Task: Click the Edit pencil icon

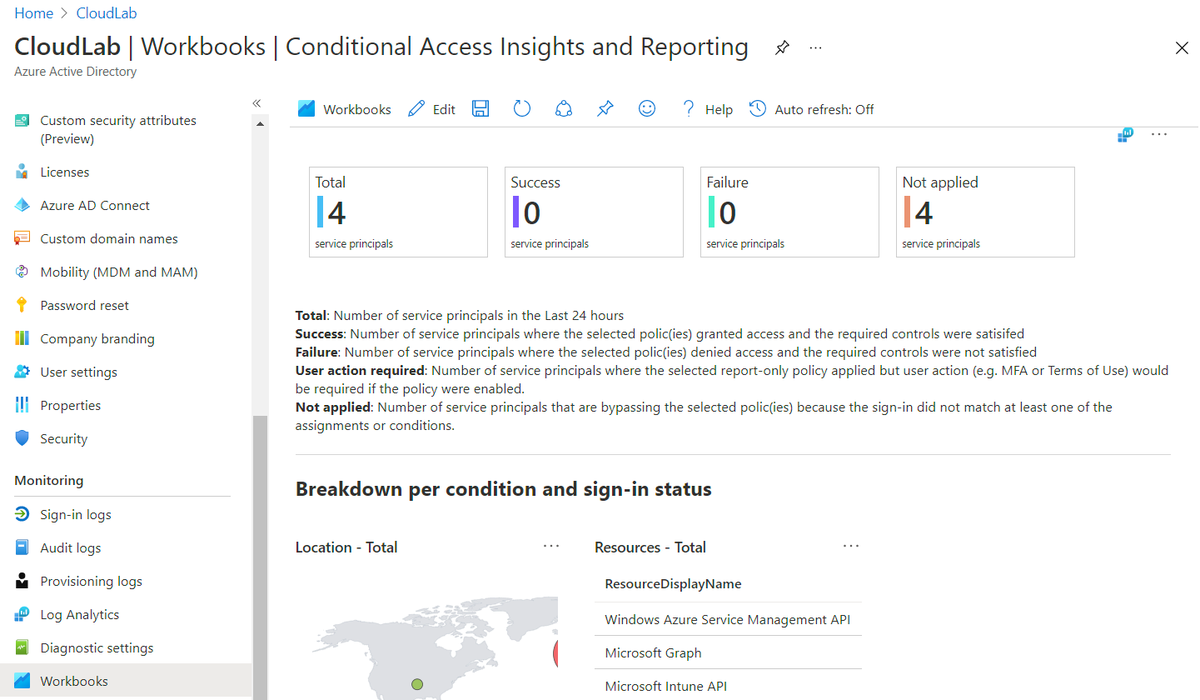Action: tap(416, 109)
